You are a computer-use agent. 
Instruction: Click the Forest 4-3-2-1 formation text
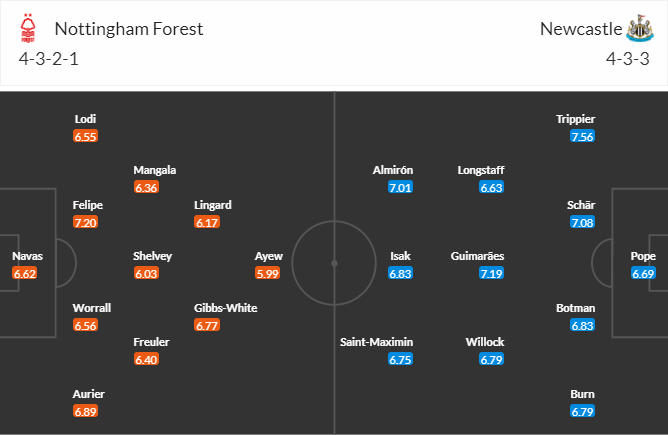(50, 58)
